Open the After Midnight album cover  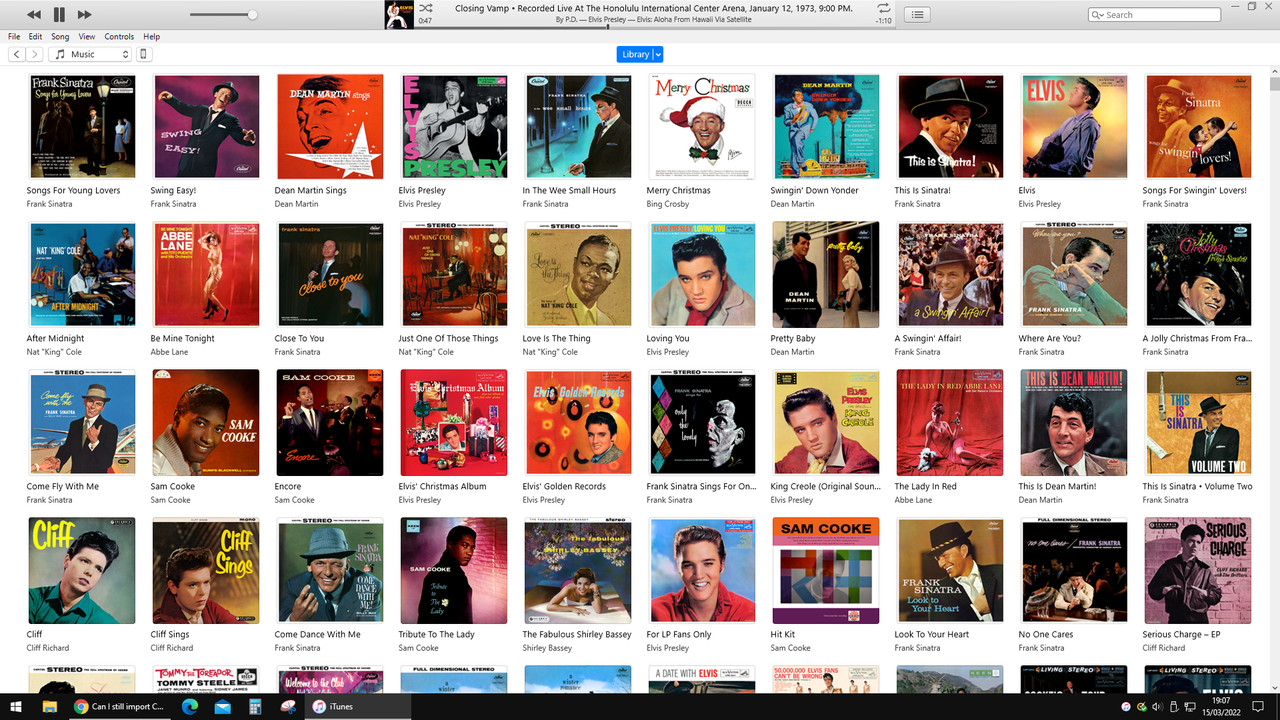click(81, 275)
